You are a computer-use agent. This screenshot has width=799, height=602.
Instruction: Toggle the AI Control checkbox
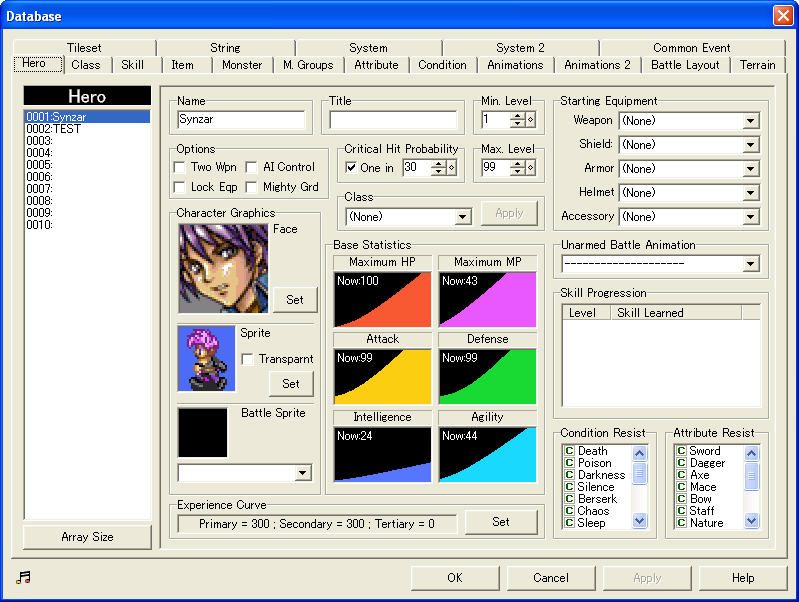tap(252, 167)
